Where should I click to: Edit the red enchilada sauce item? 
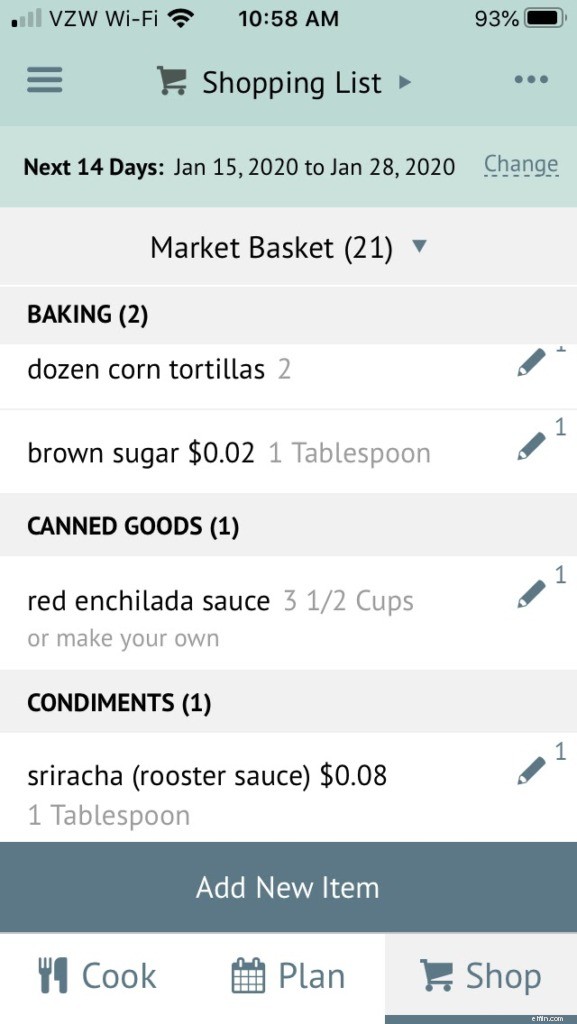click(531, 593)
